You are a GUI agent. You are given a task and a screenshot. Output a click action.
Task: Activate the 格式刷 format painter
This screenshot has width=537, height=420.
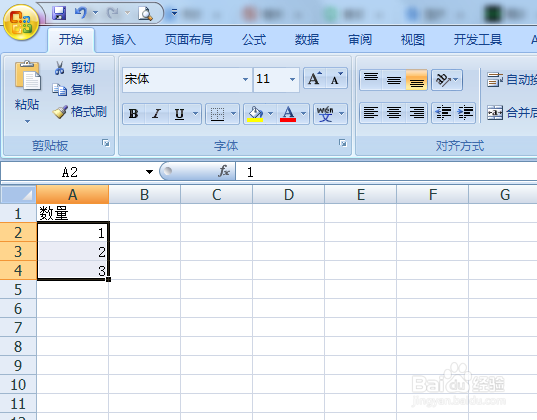[80, 112]
